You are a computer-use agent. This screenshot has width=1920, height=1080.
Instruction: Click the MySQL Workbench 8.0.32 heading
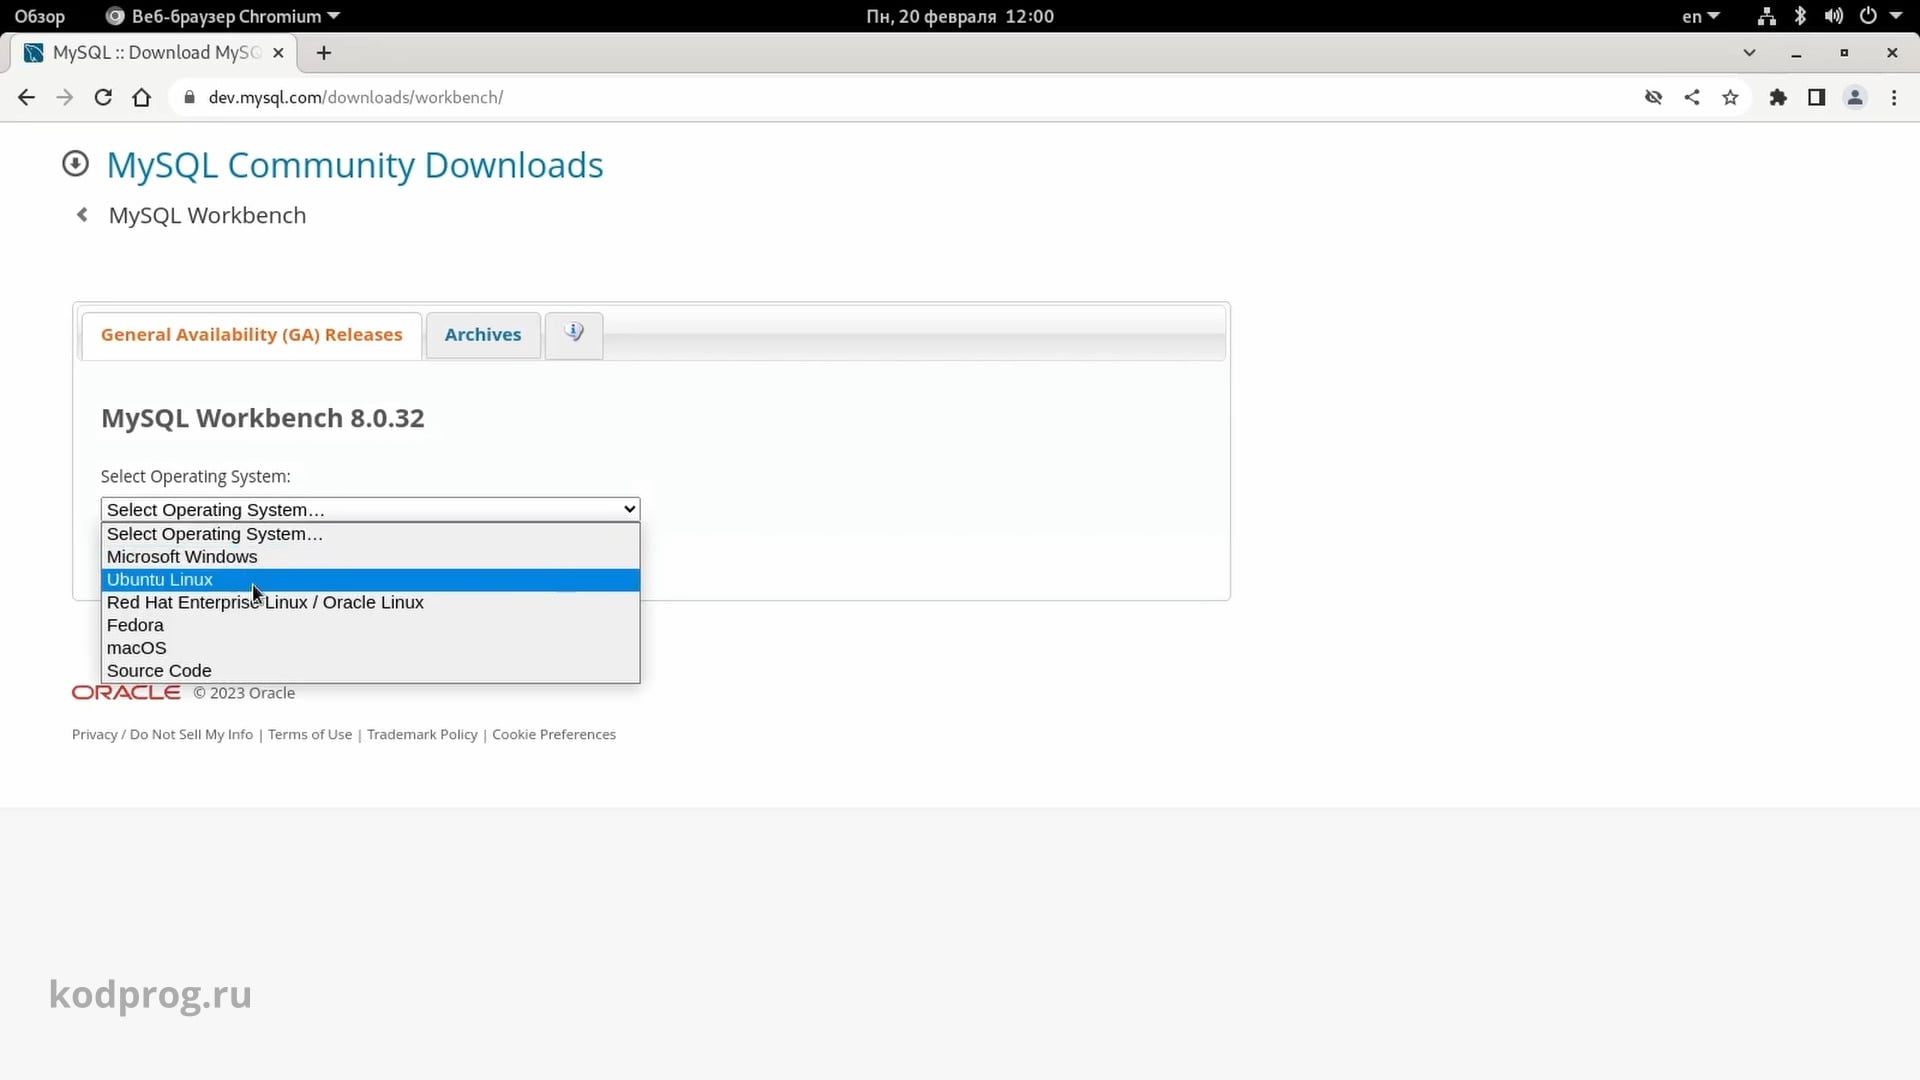[x=263, y=418]
